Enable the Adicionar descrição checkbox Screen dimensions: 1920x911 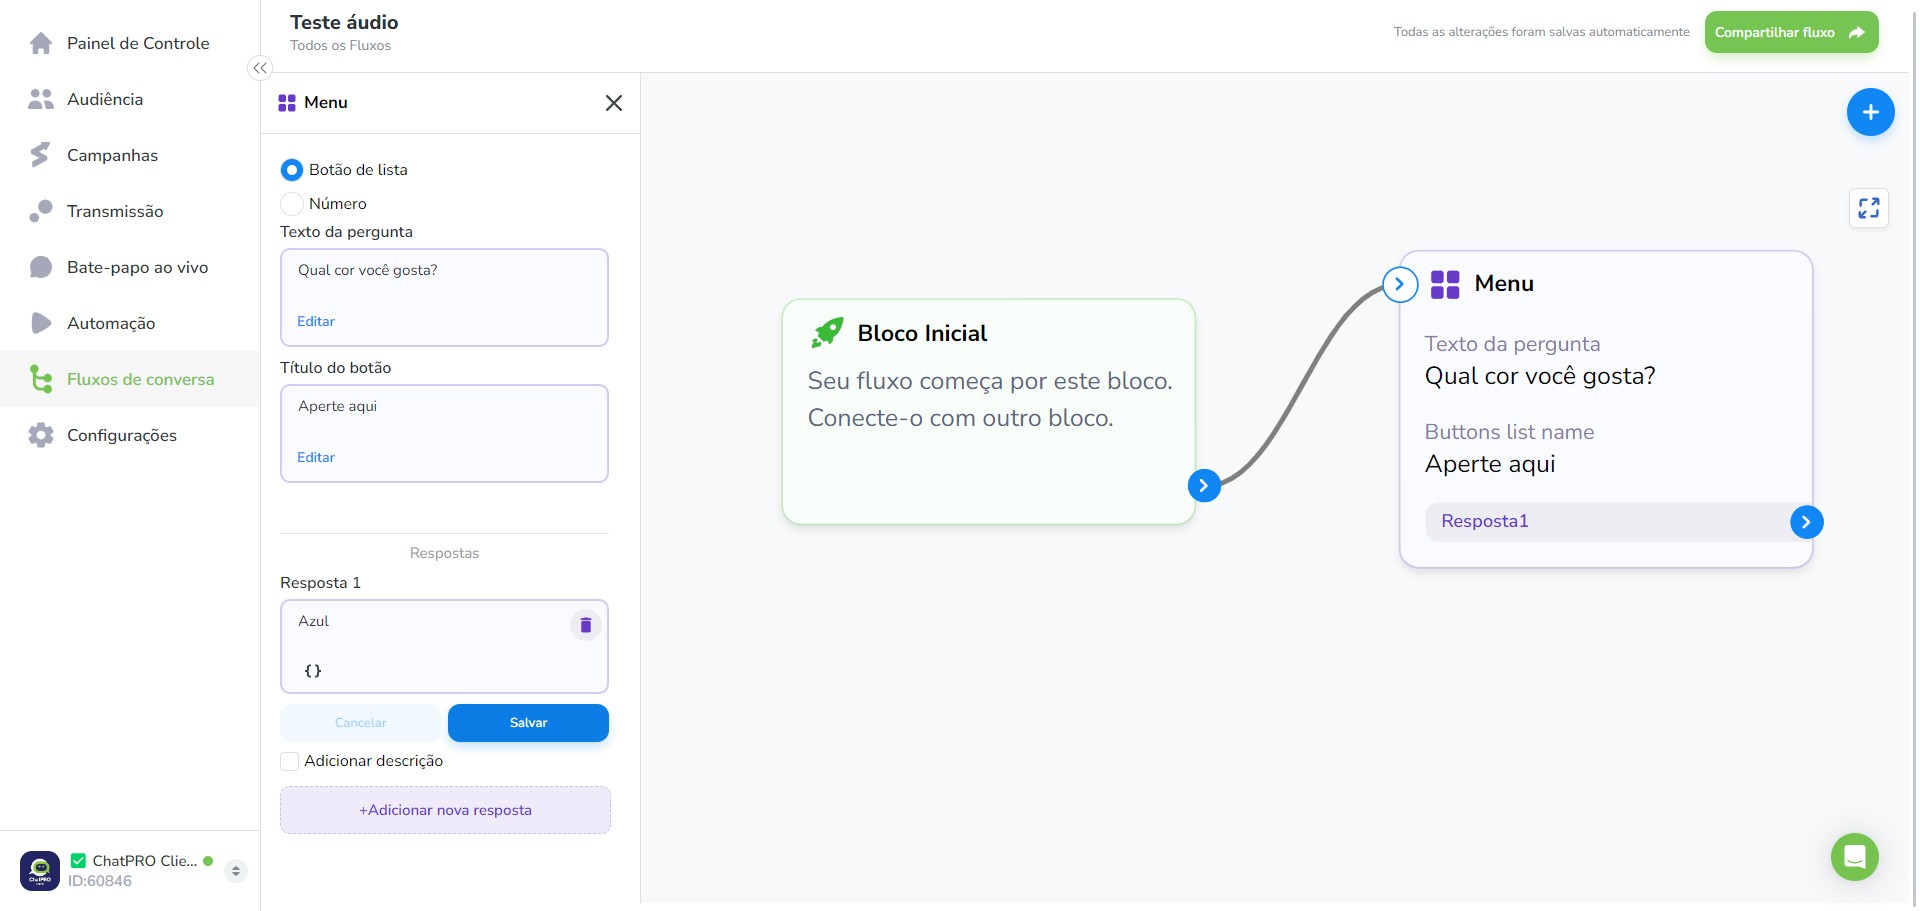click(x=290, y=761)
